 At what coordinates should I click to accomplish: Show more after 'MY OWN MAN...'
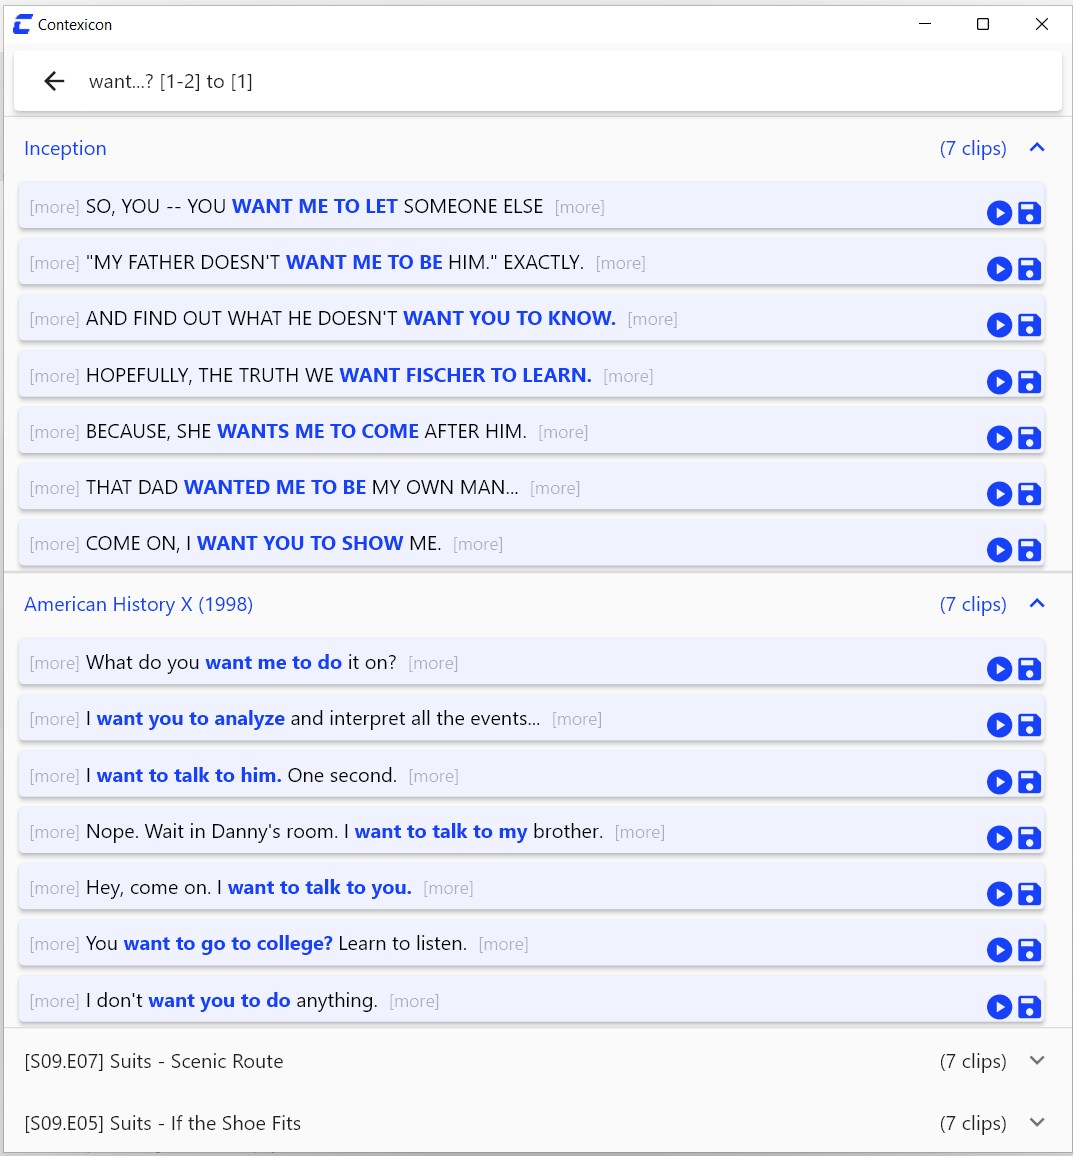555,488
